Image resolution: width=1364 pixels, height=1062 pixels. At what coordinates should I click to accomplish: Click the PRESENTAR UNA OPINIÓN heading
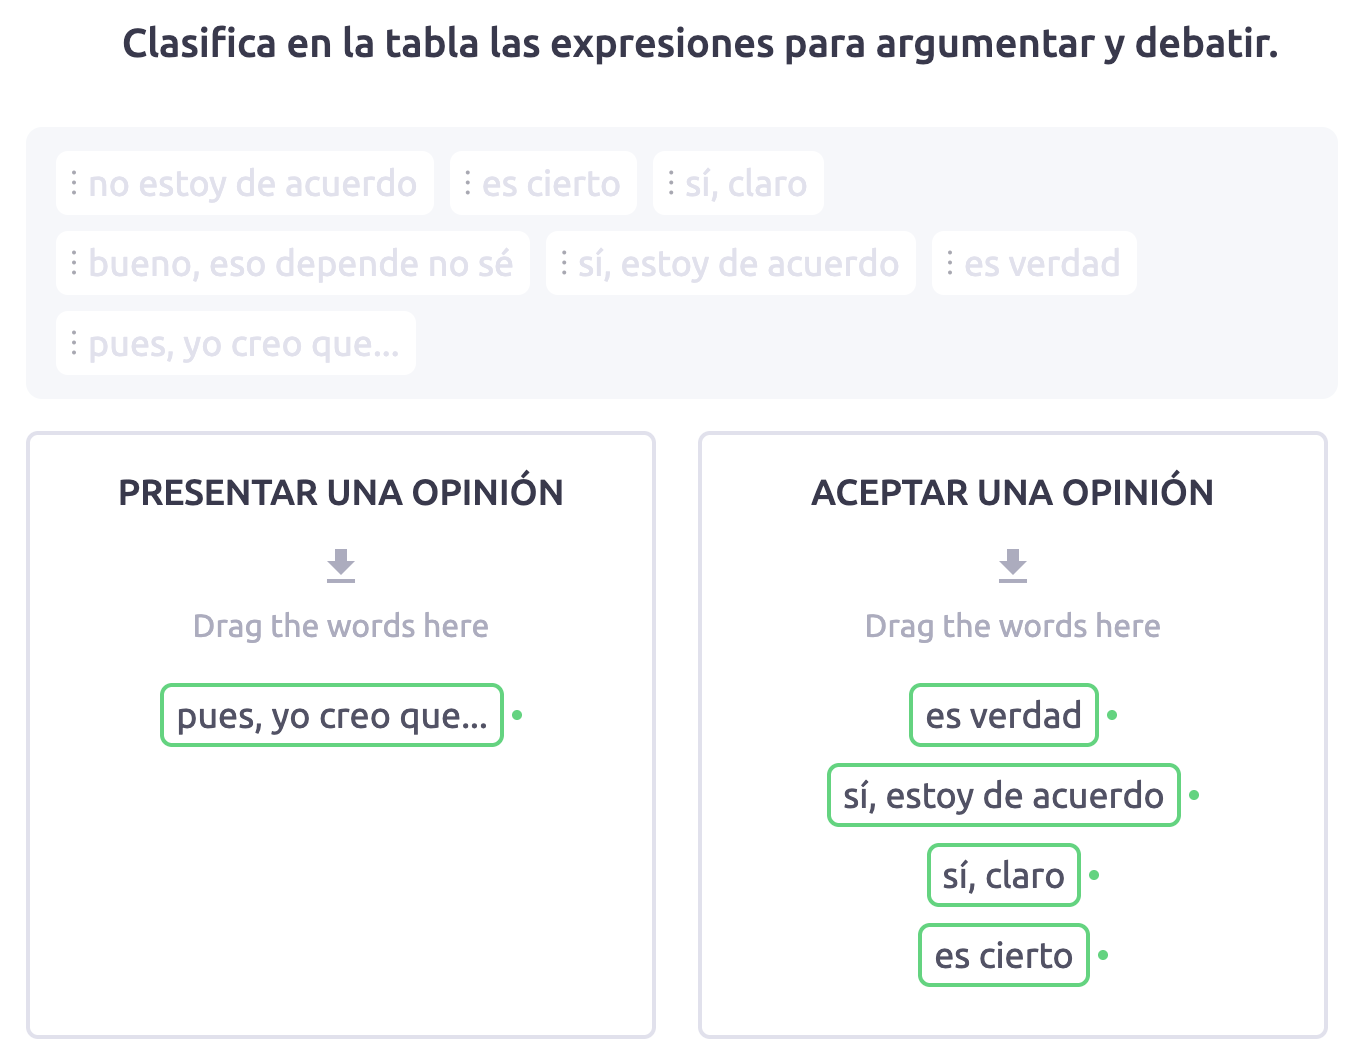coord(341,493)
